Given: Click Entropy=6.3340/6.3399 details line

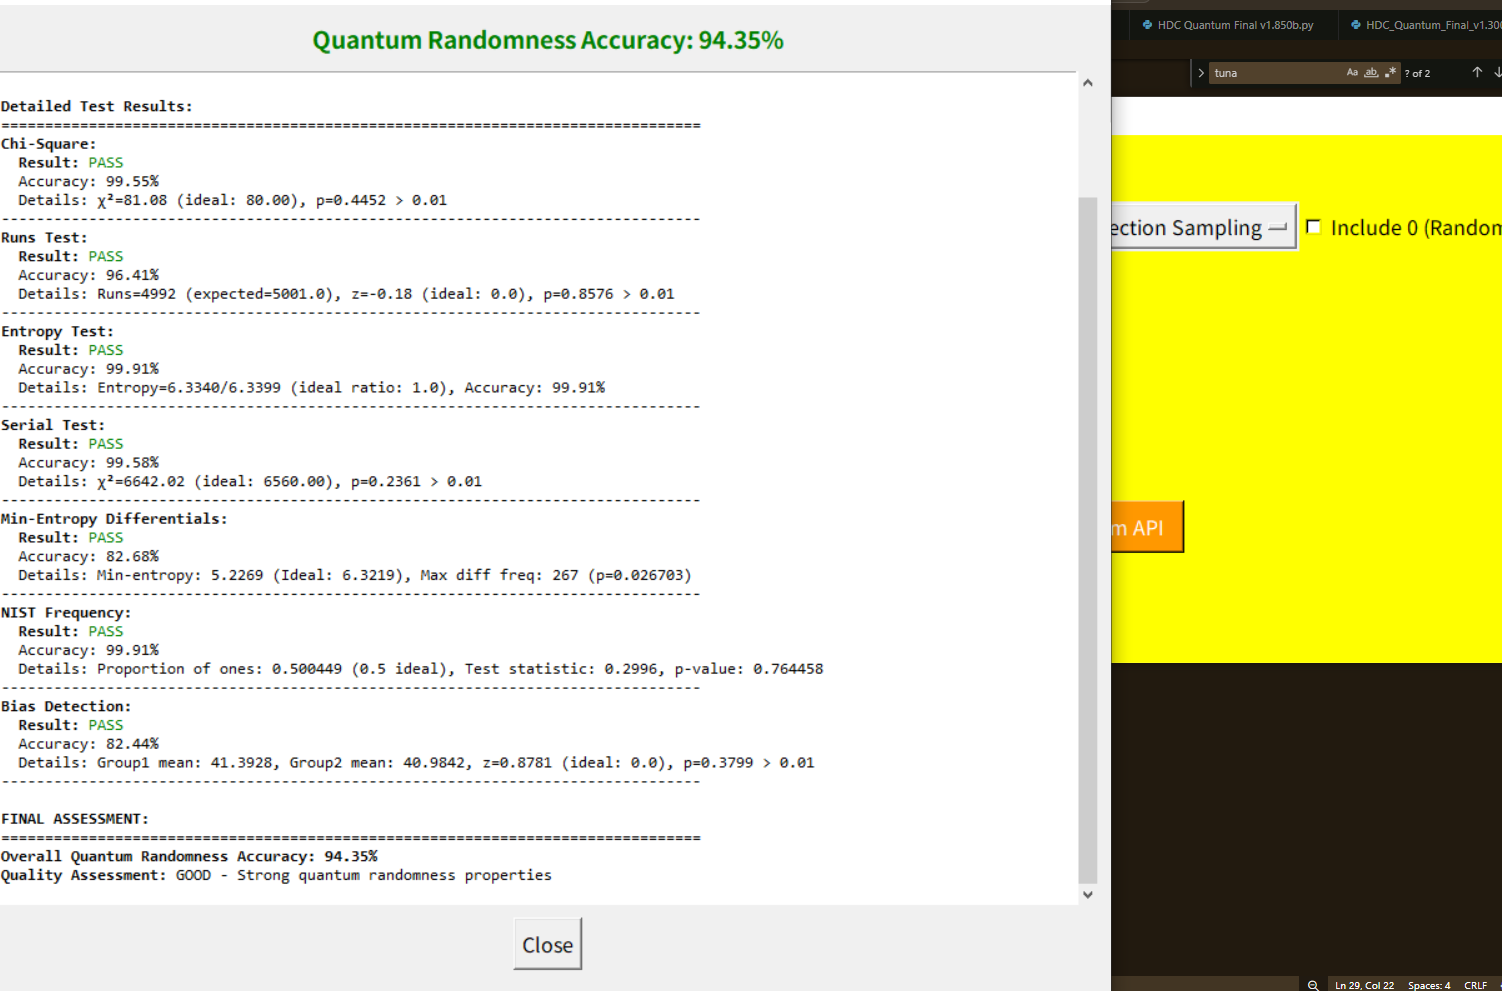Looking at the screenshot, I should click(311, 388).
